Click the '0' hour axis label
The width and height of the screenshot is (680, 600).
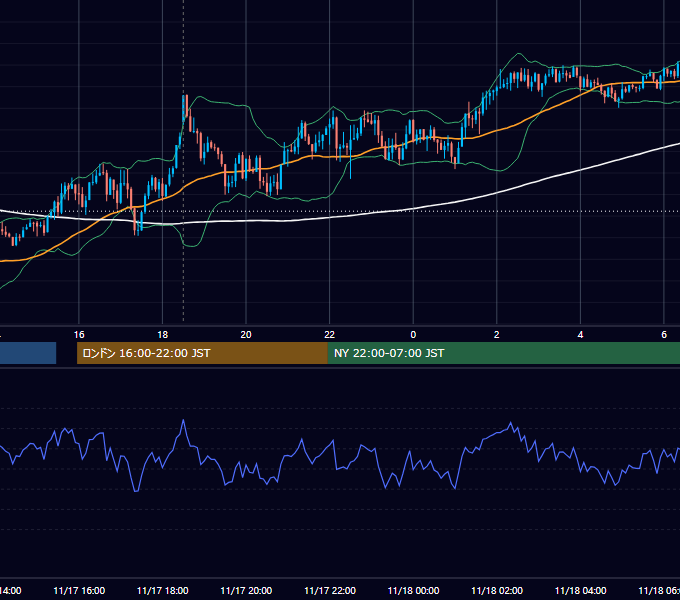click(413, 335)
